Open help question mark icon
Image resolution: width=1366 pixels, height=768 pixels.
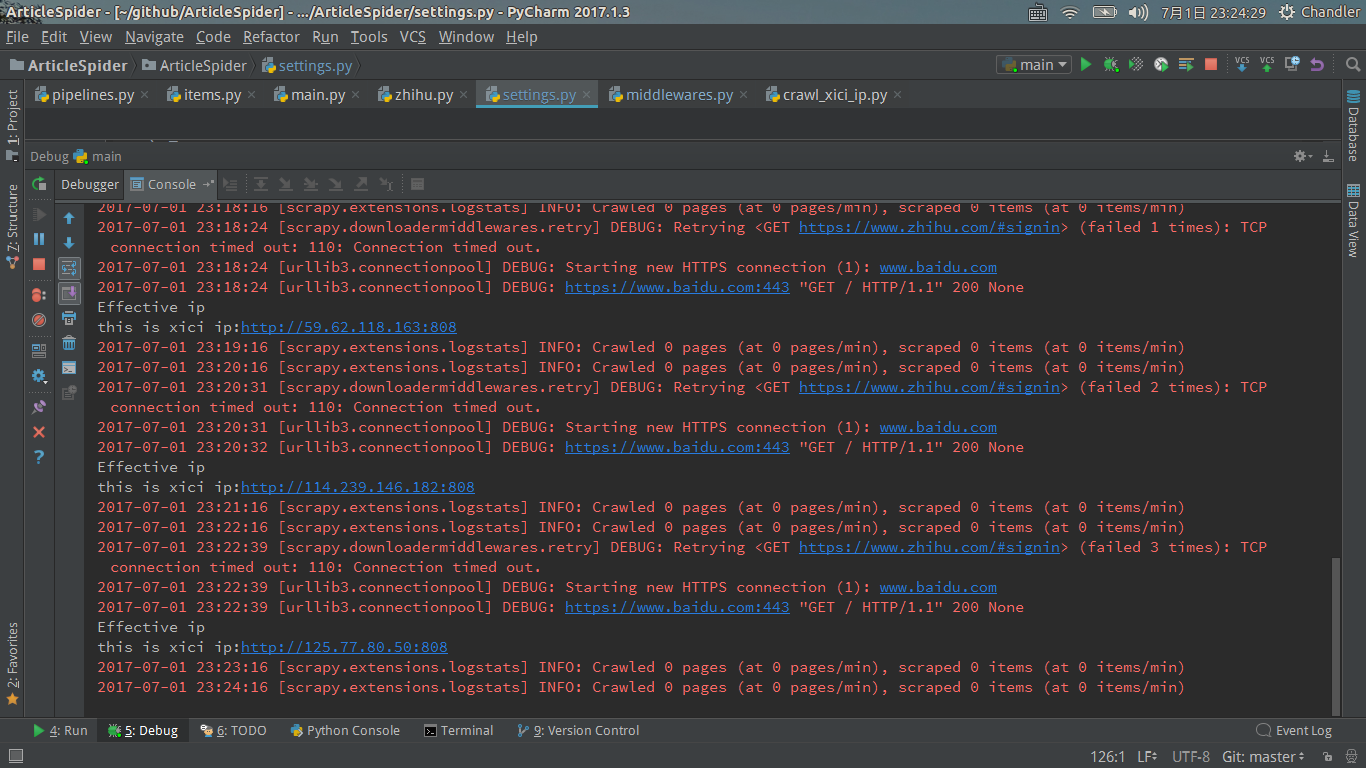pos(39,457)
